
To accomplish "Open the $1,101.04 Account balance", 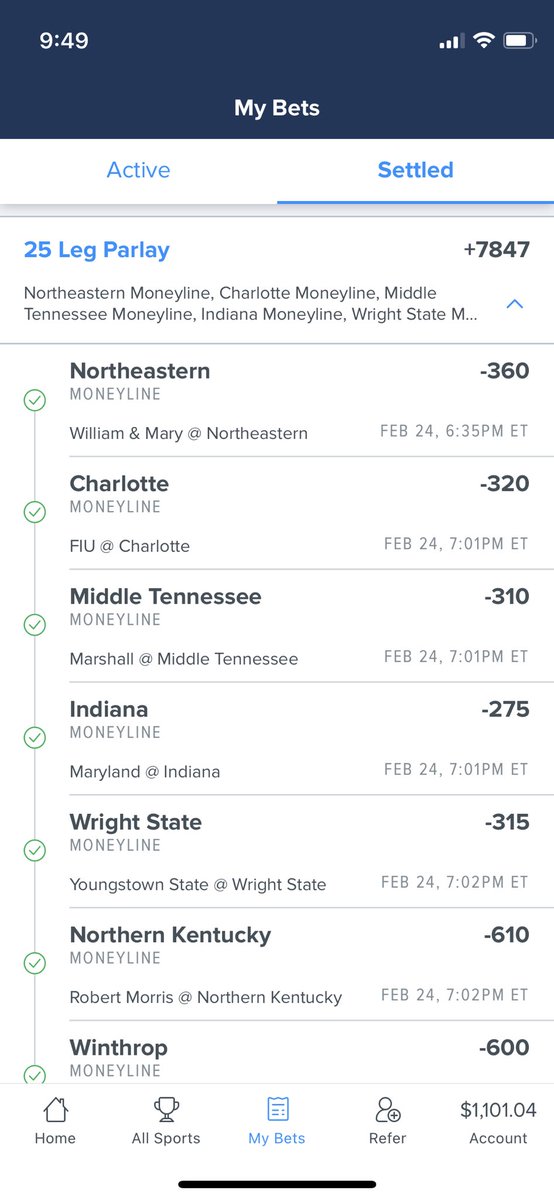I will coord(498,1123).
